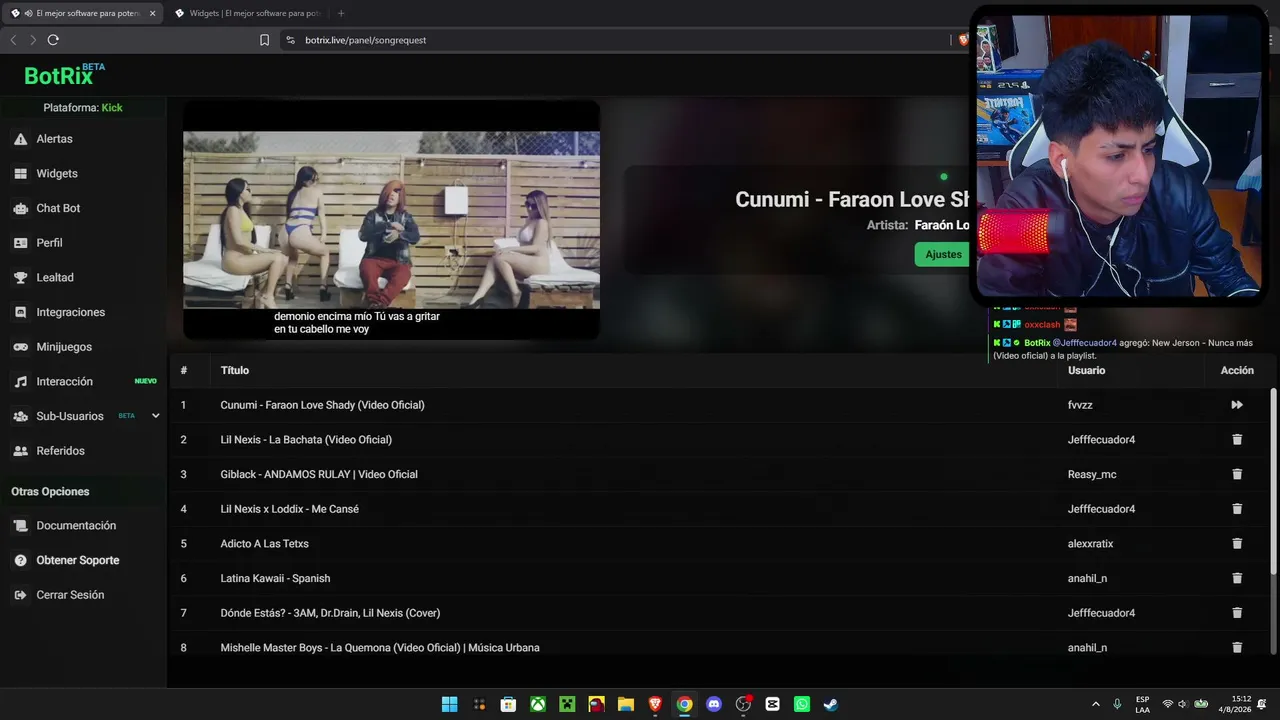The image size is (1280, 720).
Task: Open the Alertas section icon
Action: coord(20,139)
